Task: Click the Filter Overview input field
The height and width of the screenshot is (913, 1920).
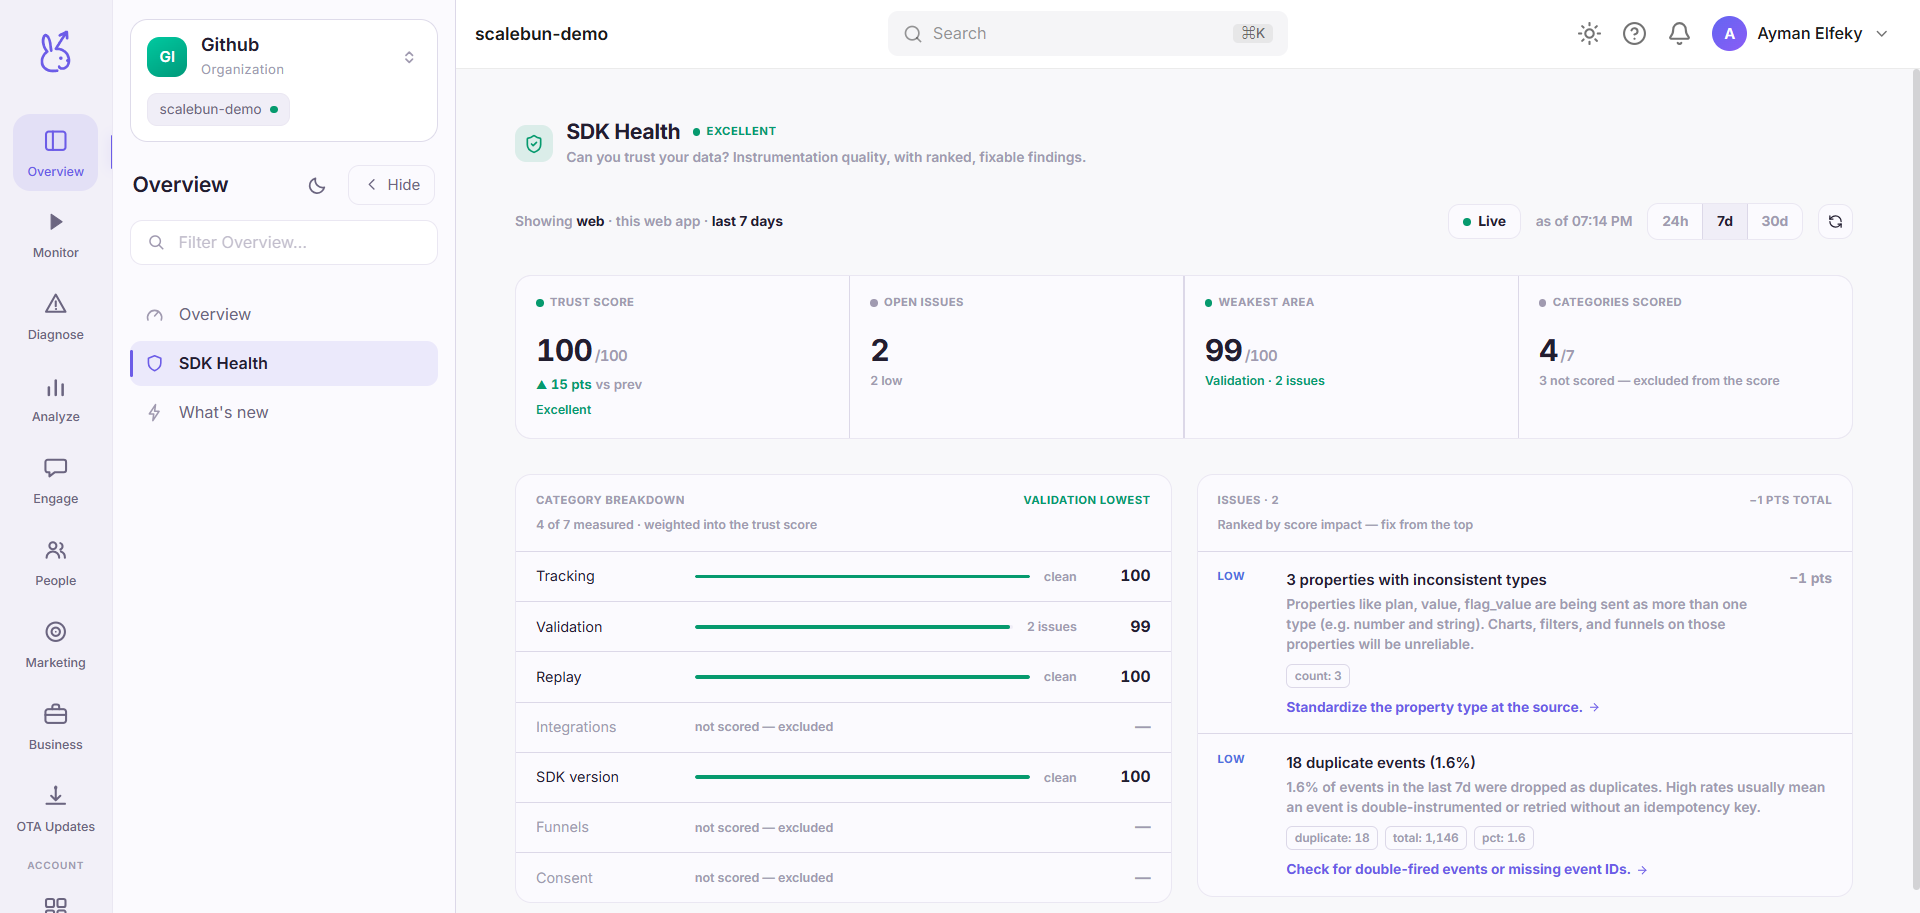Action: click(x=284, y=242)
